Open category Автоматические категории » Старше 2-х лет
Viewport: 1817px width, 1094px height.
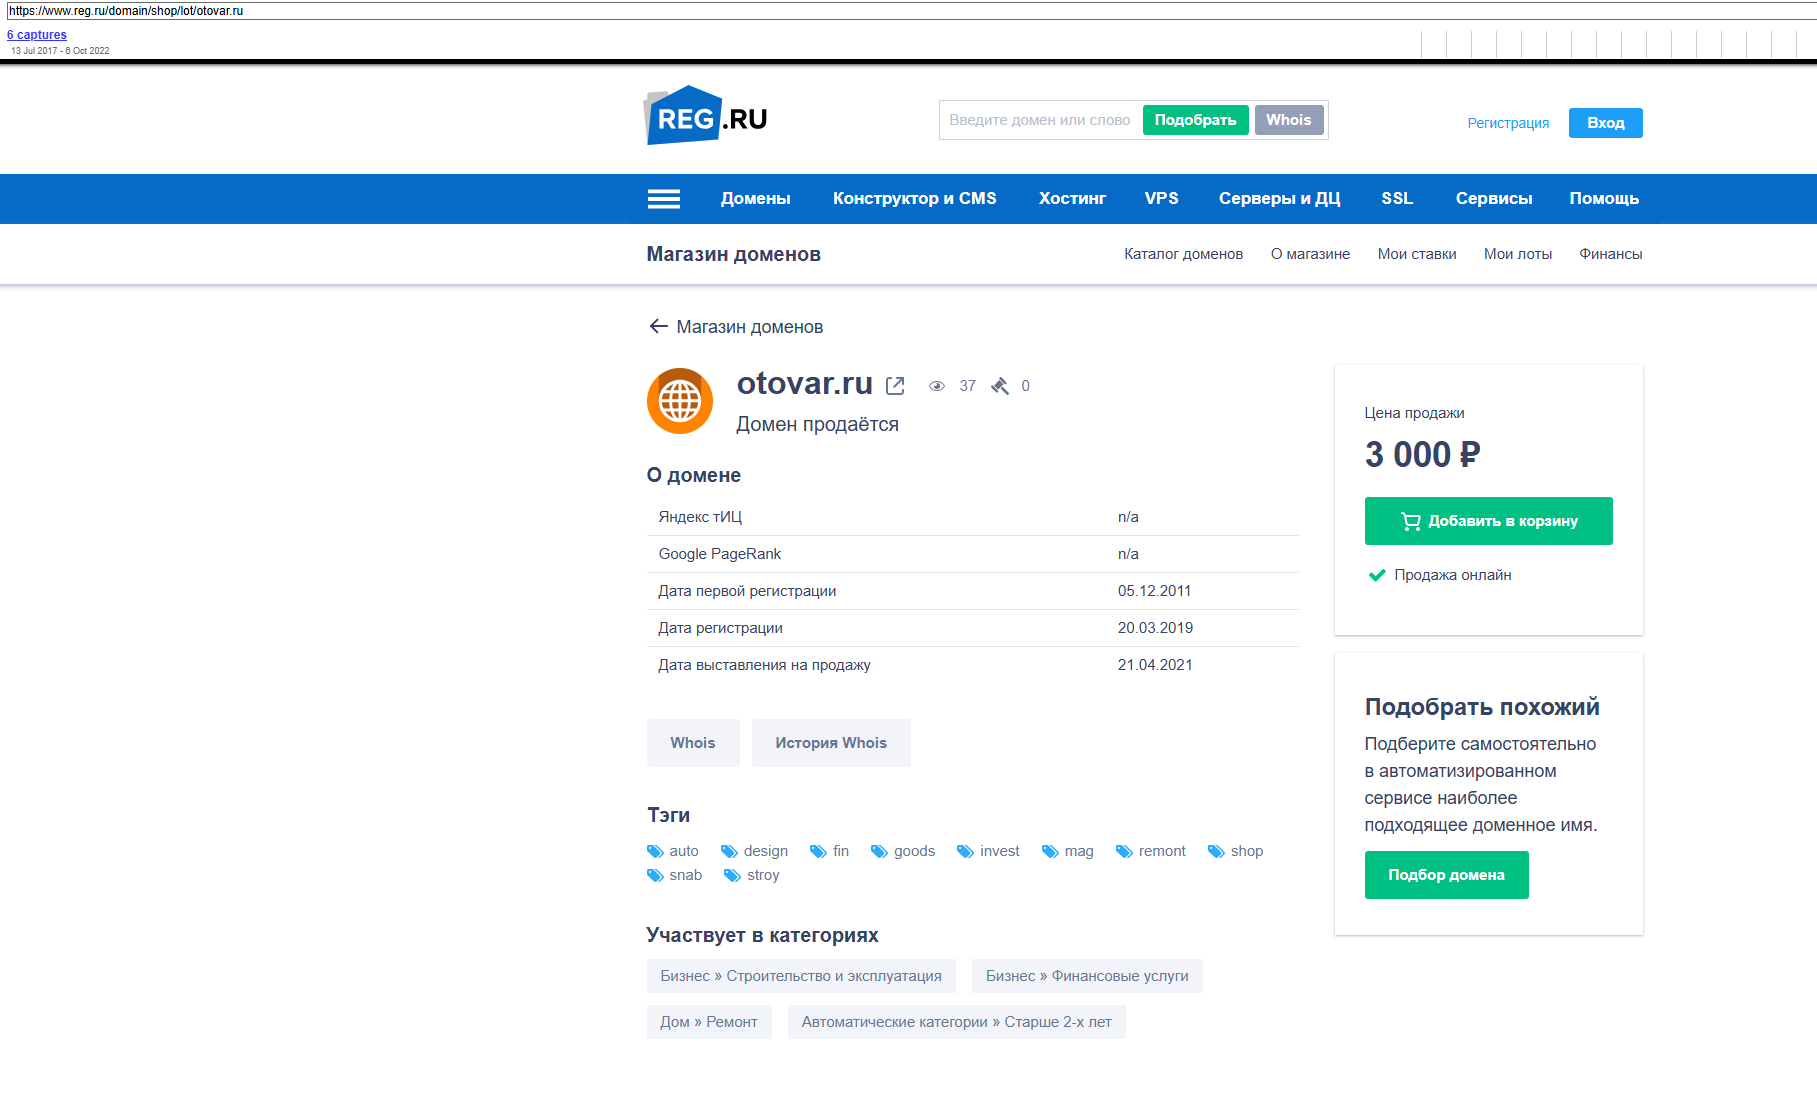tap(957, 1022)
